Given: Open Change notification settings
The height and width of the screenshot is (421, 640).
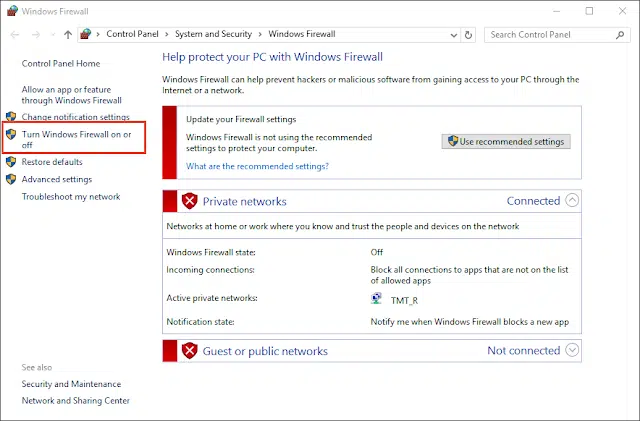Looking at the screenshot, I should point(76,117).
